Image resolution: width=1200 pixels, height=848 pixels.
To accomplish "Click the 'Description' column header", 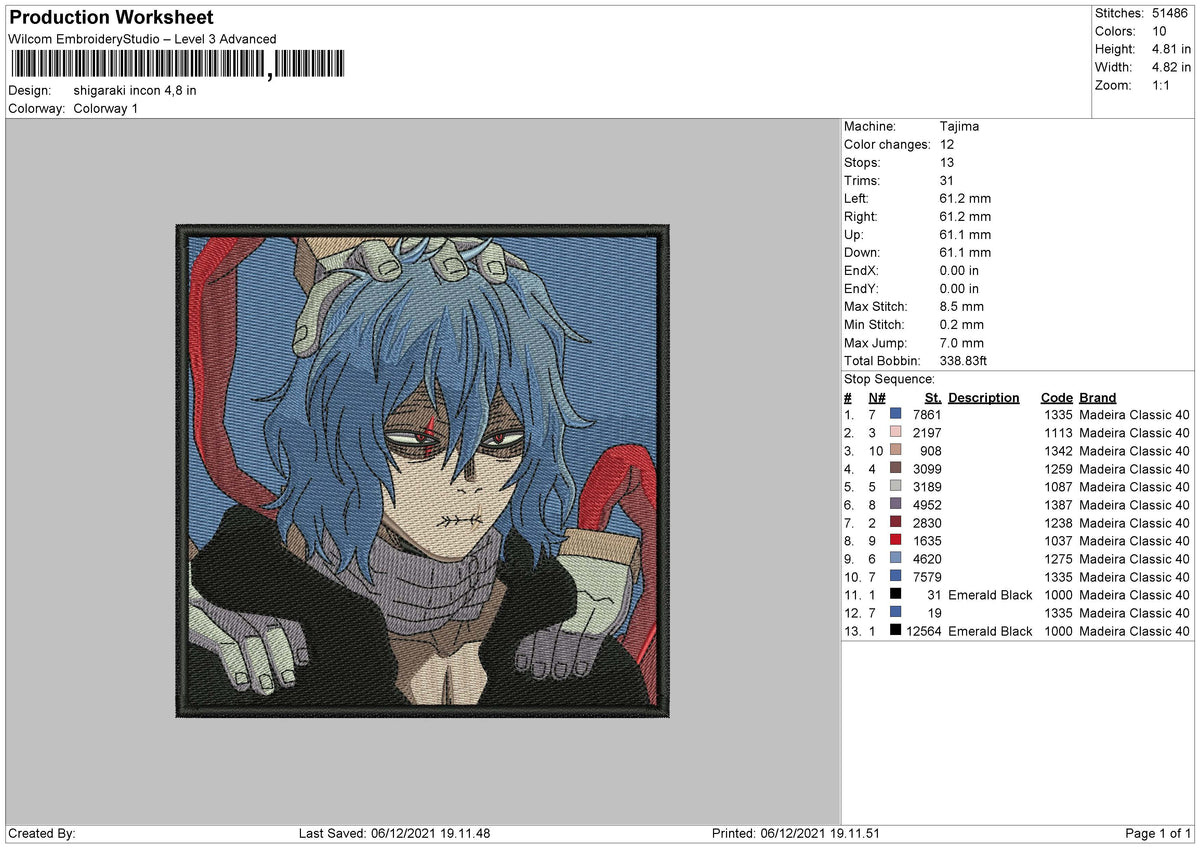I will click(x=984, y=397).
